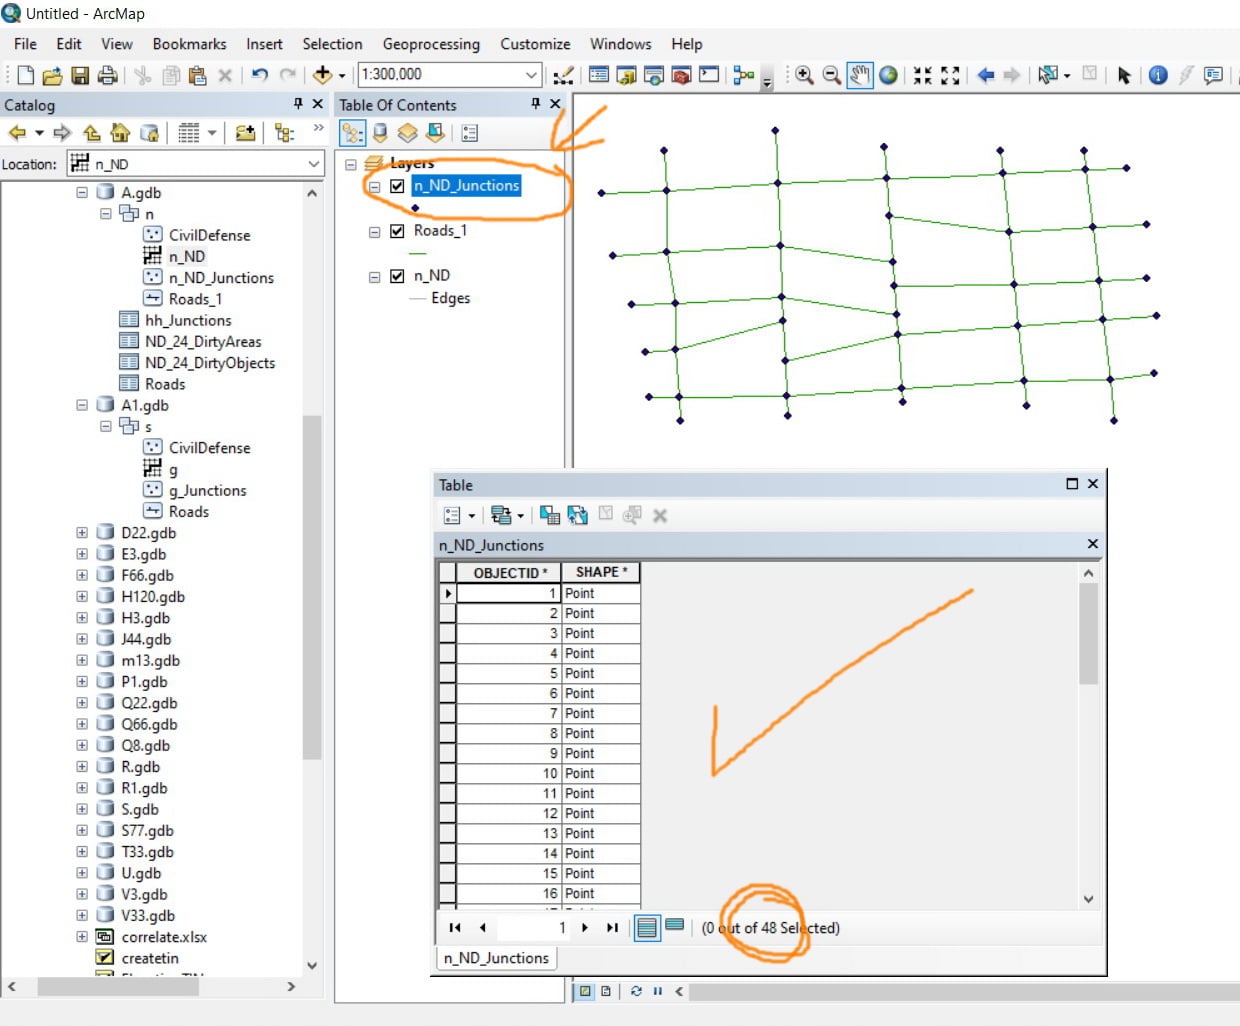Open the Catalog Location dropdown
This screenshot has height=1026, width=1240.
[x=313, y=164]
